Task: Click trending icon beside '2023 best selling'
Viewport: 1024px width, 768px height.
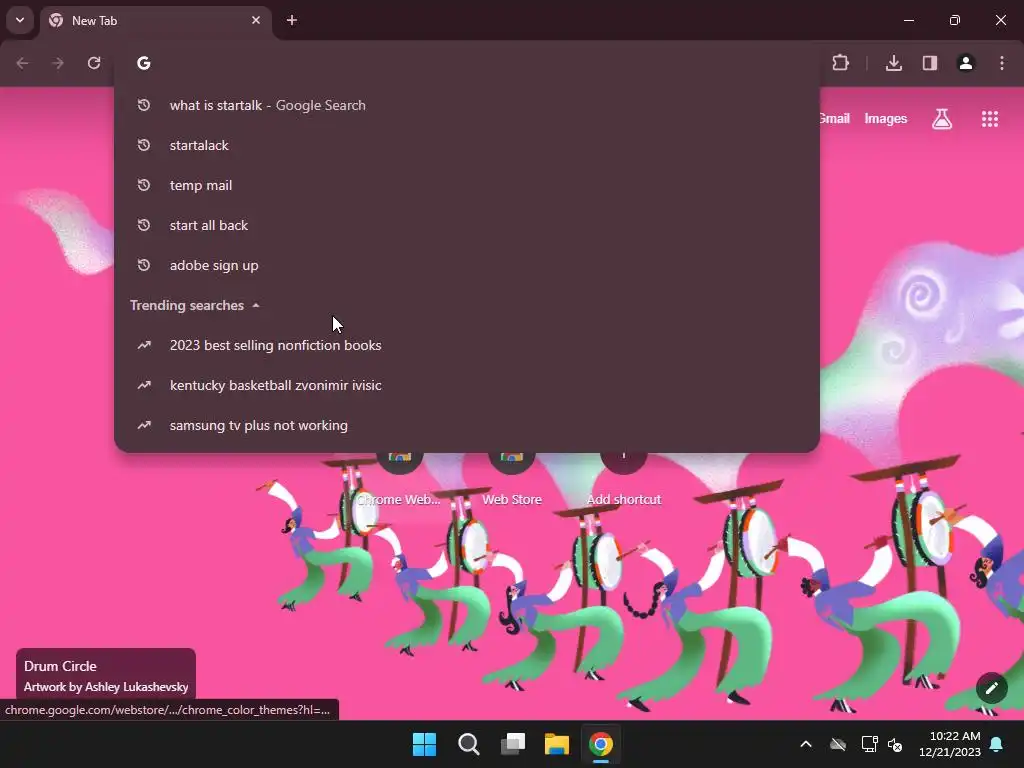Action: (x=144, y=345)
